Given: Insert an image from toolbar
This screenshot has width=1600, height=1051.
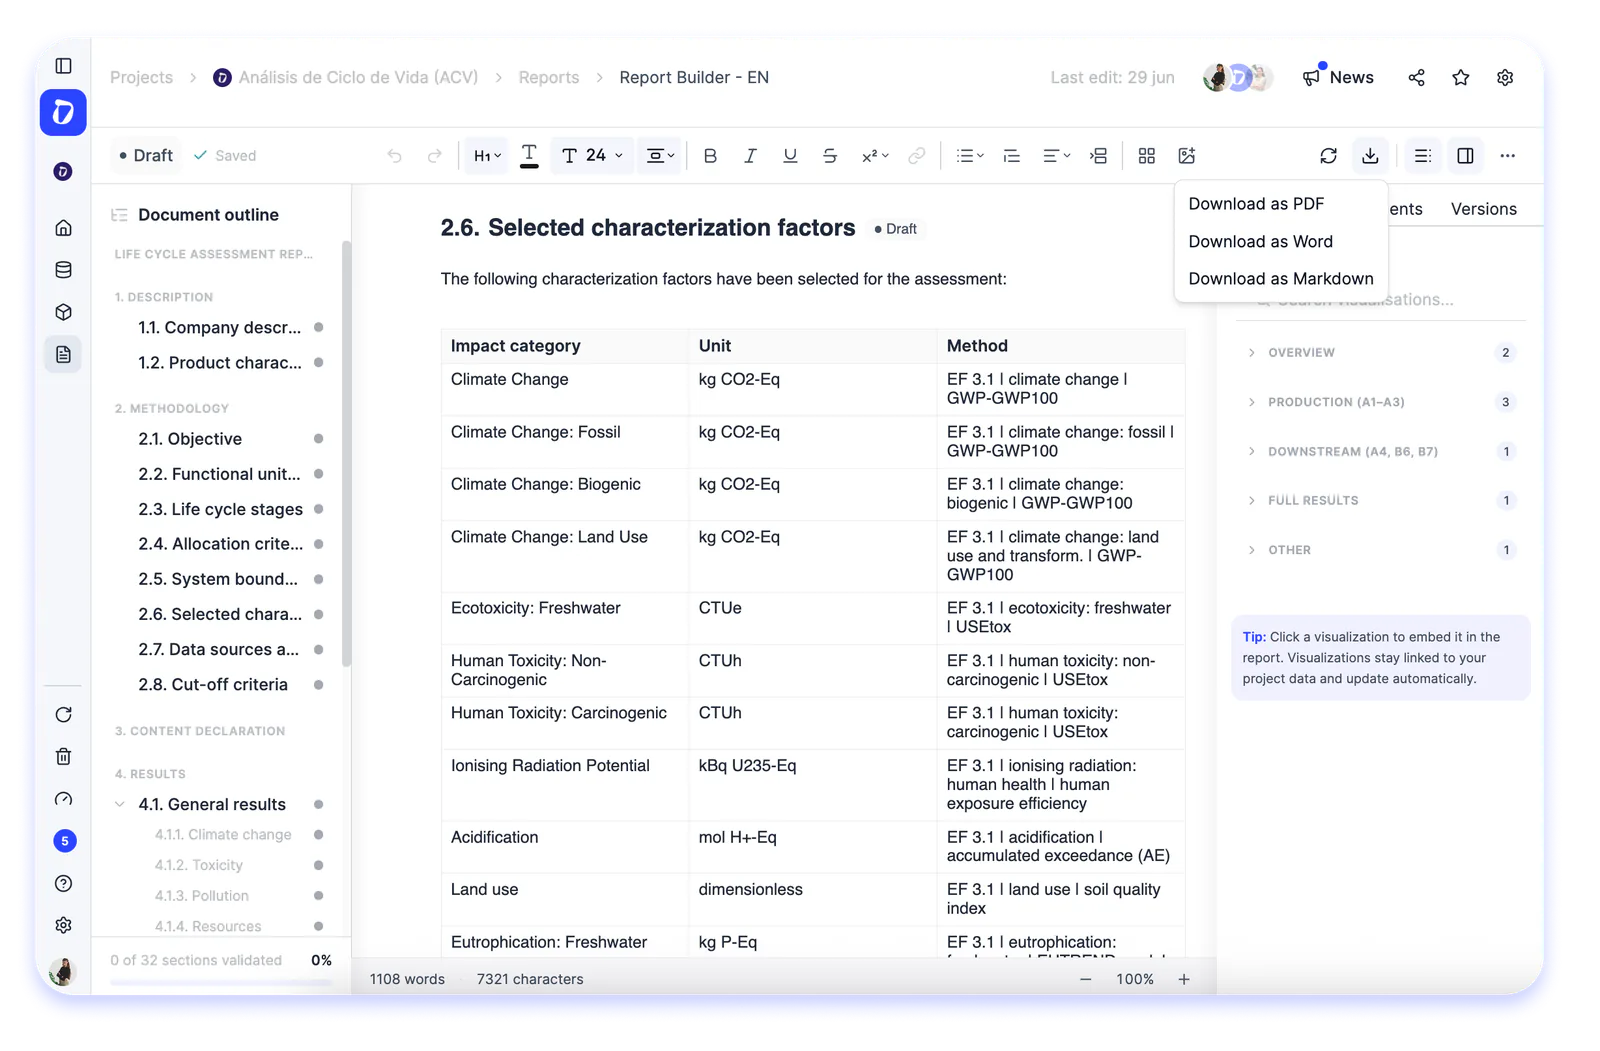Looking at the screenshot, I should click(1187, 156).
